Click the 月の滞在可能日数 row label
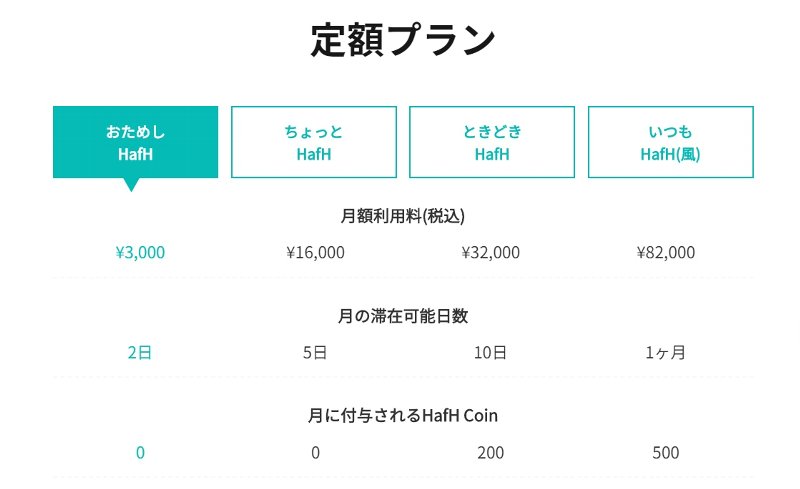The image size is (800, 489). 403,316
